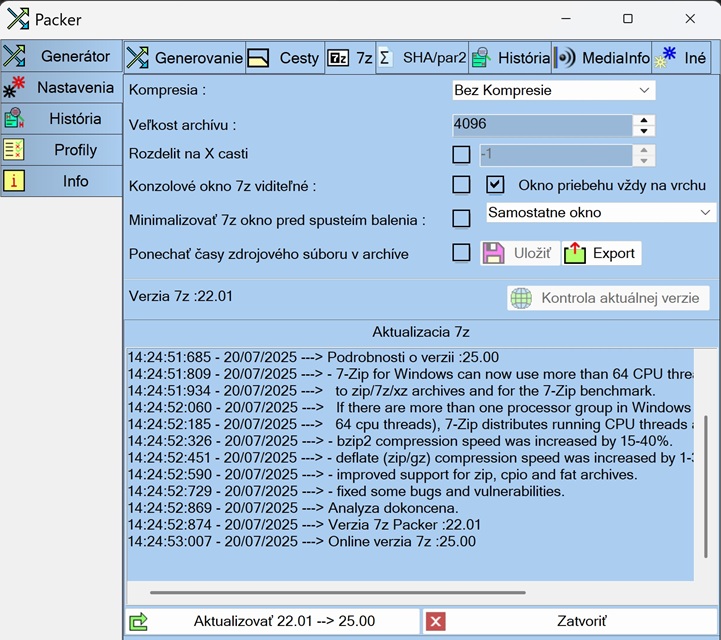This screenshot has width=721, height=640.
Task: Switch to the Generovanie tab
Action: click(x=185, y=58)
